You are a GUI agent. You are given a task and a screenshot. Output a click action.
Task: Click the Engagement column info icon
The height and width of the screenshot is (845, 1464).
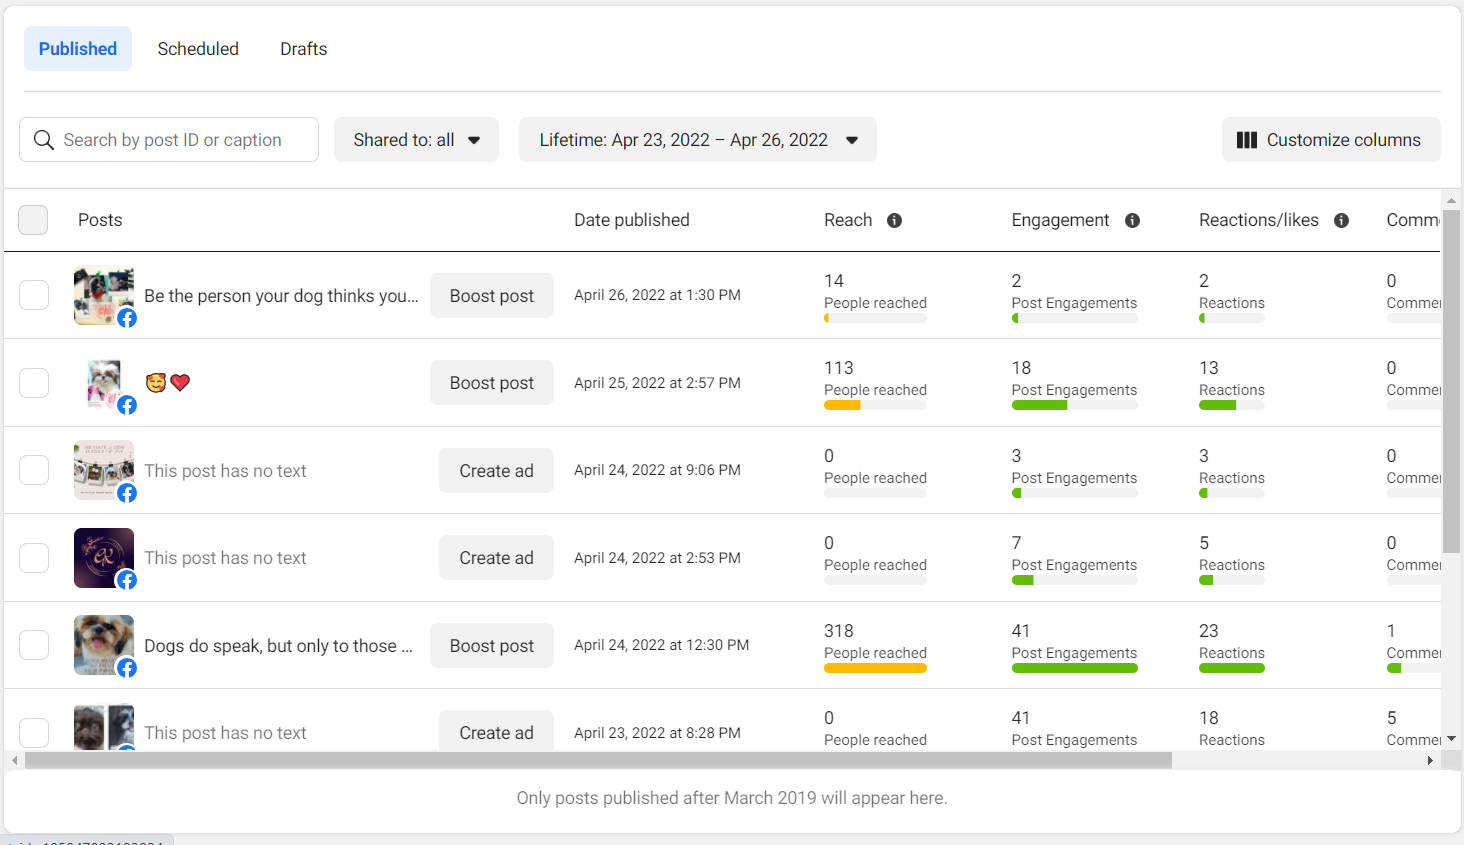[x=1132, y=220]
